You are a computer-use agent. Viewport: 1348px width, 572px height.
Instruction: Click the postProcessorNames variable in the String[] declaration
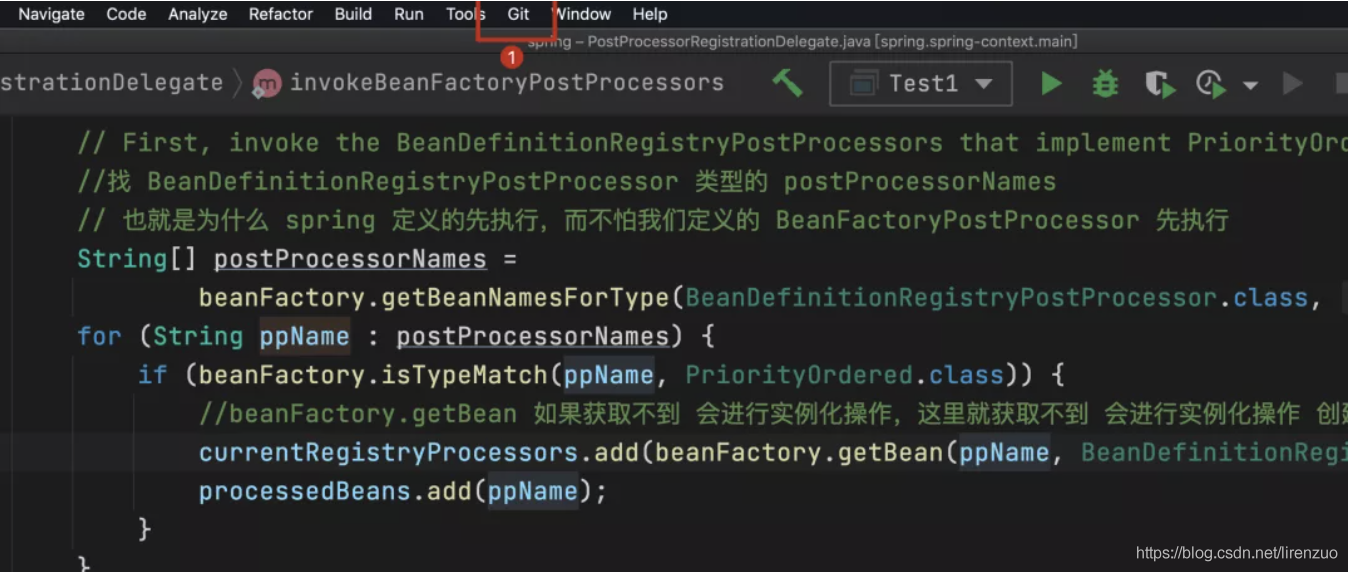[350, 259]
